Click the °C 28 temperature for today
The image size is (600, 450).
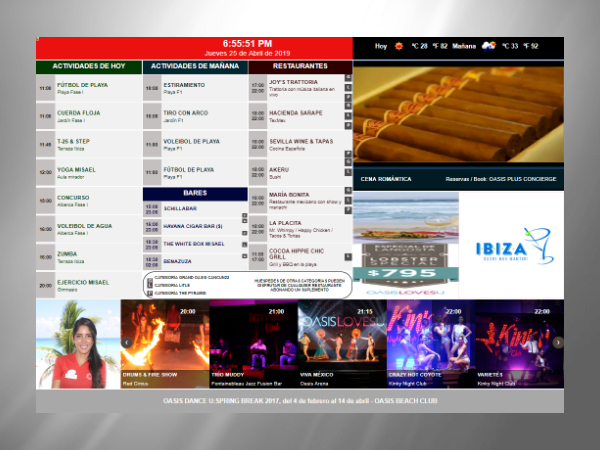pos(419,46)
